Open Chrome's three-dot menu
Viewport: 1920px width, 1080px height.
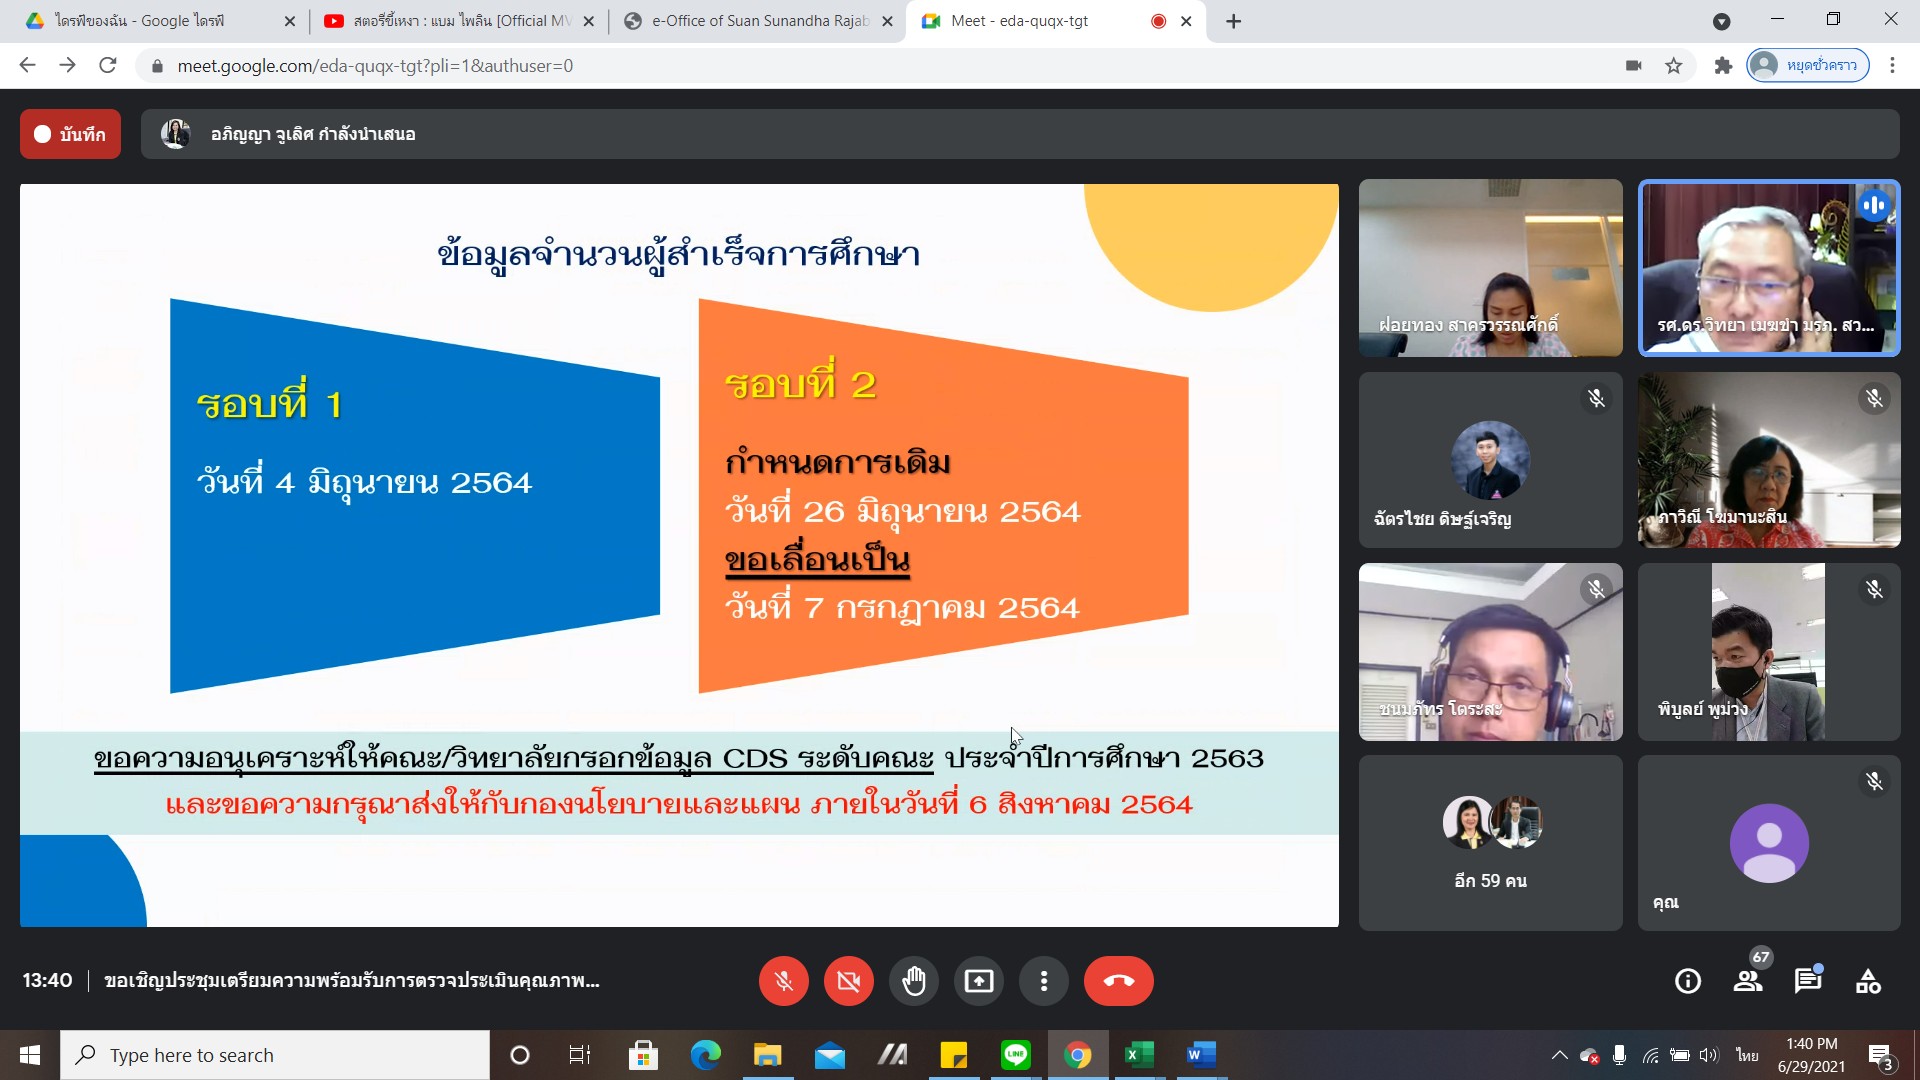(1892, 66)
